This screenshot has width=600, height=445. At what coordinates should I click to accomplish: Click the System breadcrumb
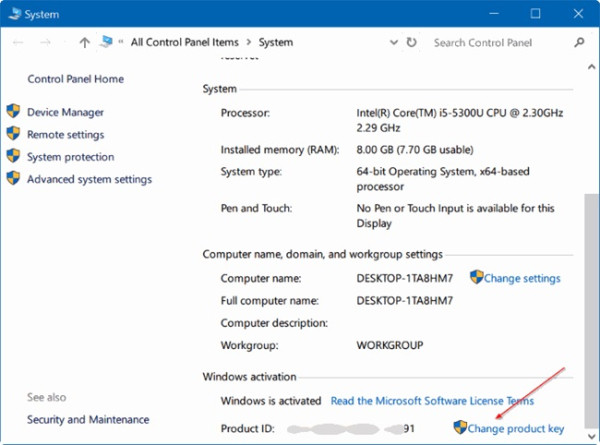coord(276,42)
